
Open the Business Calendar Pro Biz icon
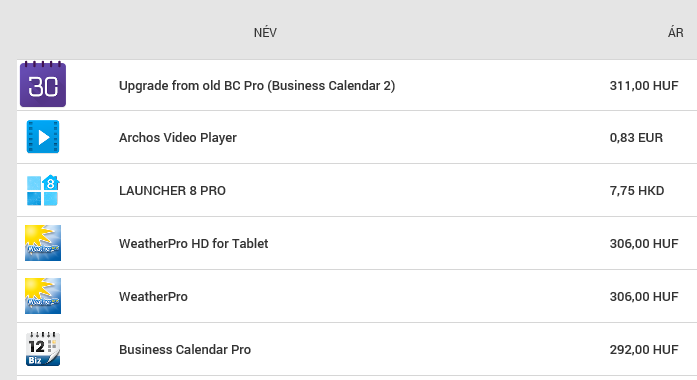coord(43,349)
